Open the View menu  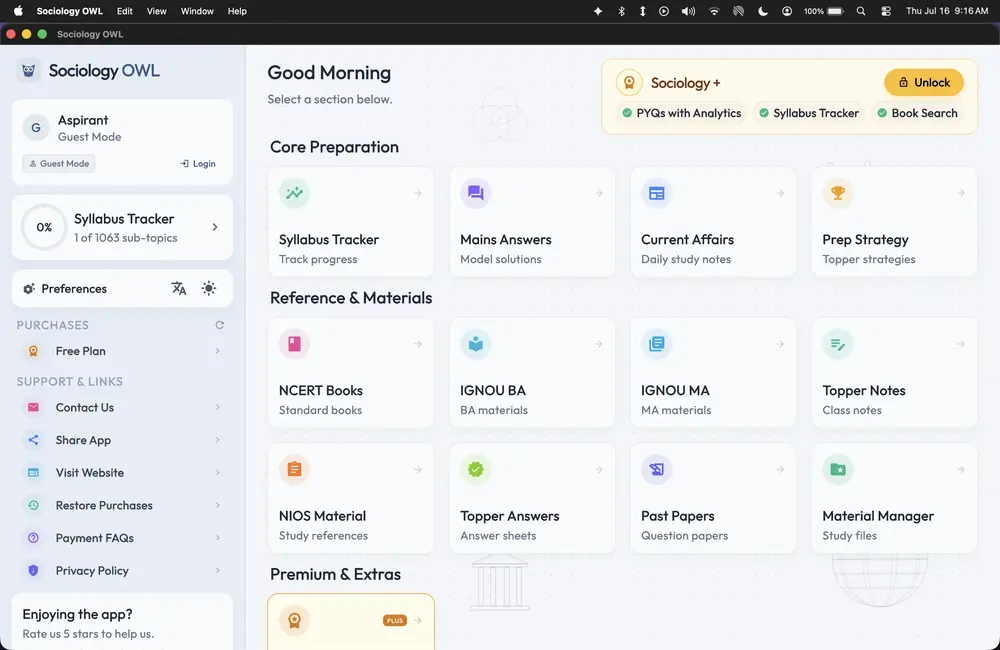(156, 11)
